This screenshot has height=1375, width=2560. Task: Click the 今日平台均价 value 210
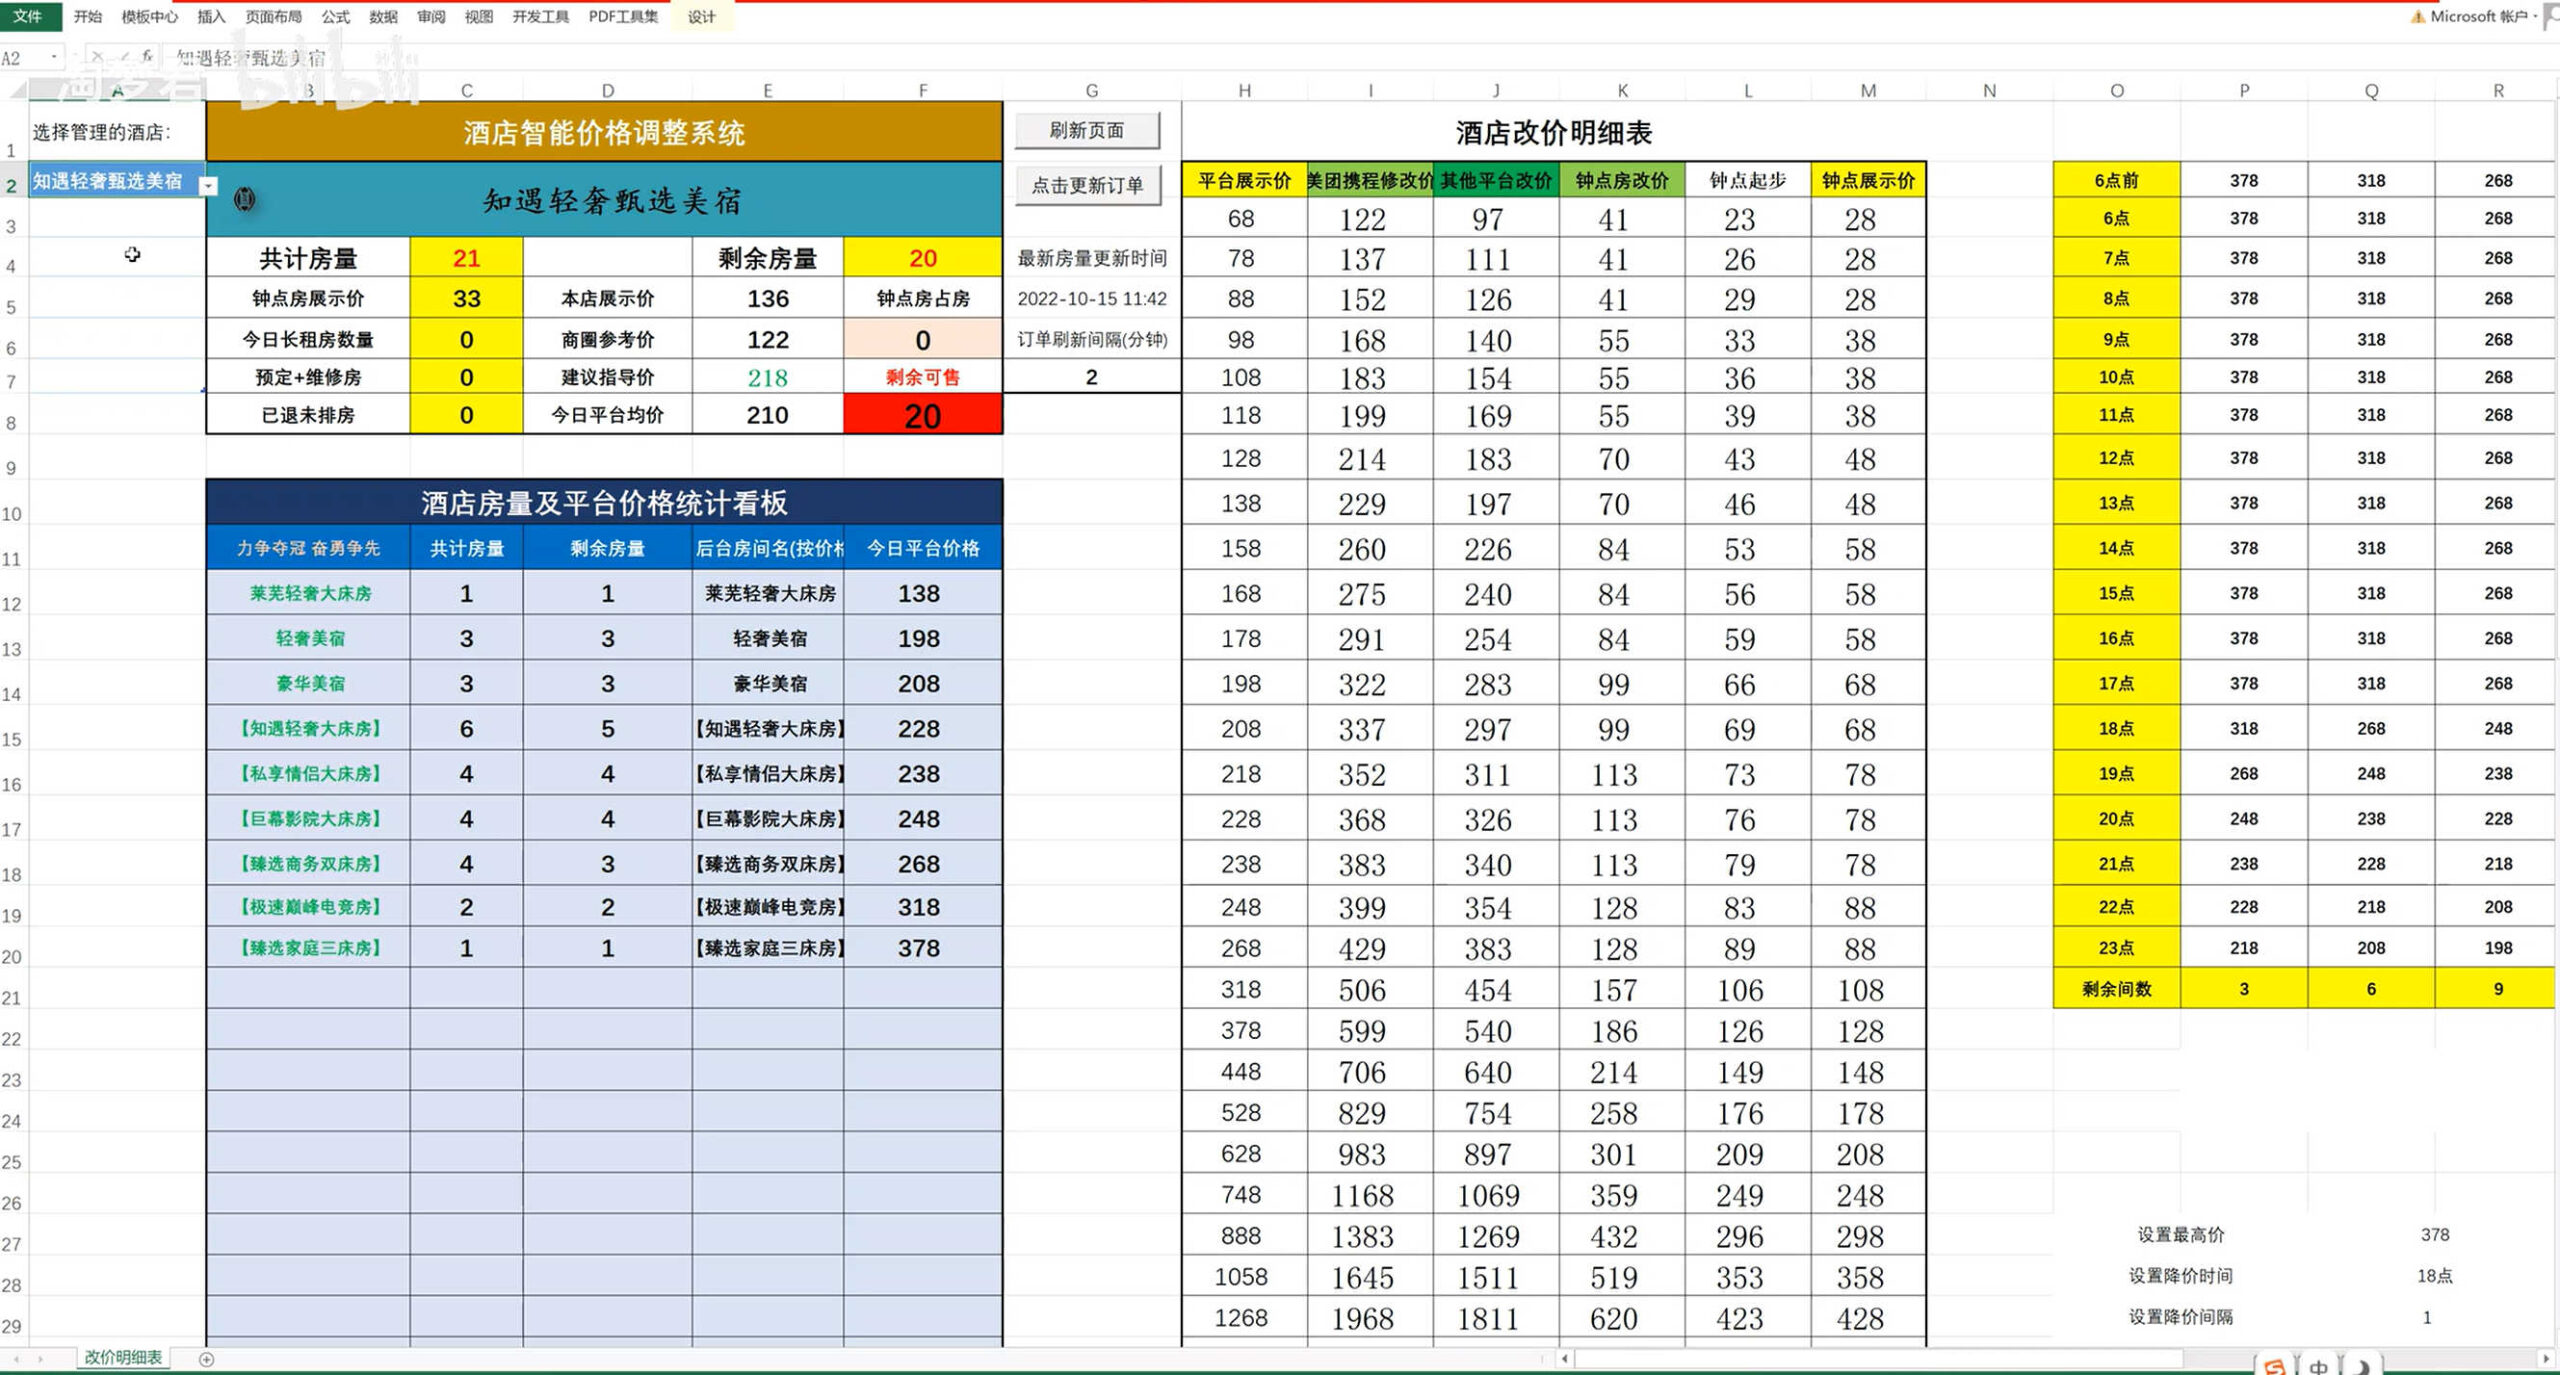tap(767, 415)
